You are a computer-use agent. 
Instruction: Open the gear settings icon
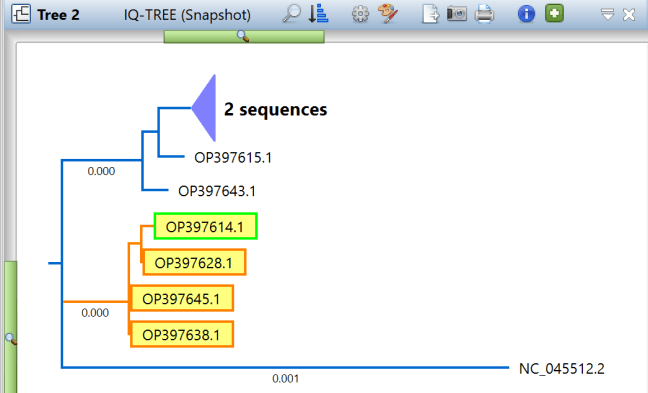[x=360, y=14]
